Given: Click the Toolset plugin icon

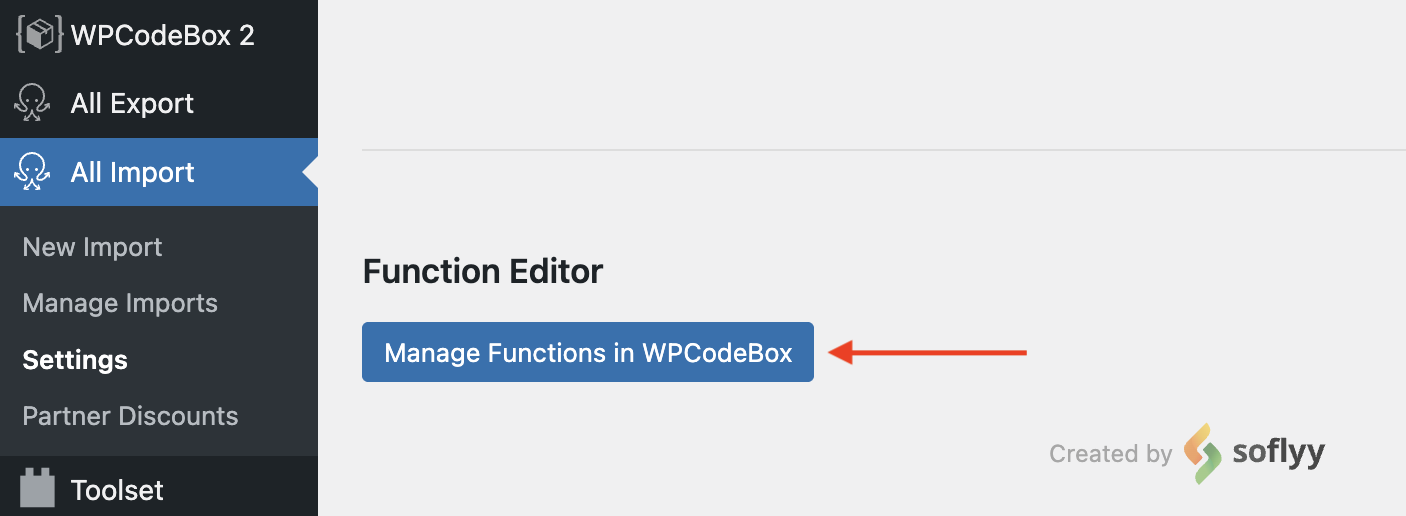Looking at the screenshot, I should (x=37, y=489).
